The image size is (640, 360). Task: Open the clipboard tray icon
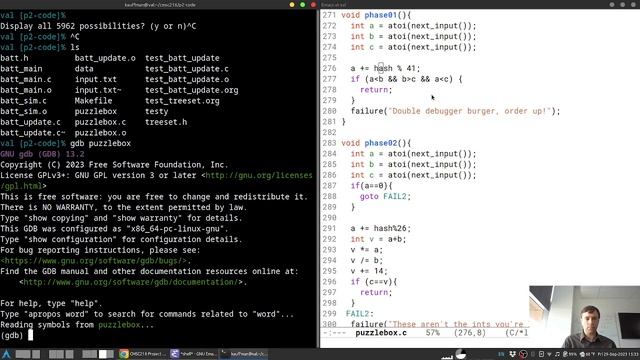click(x=541, y=354)
